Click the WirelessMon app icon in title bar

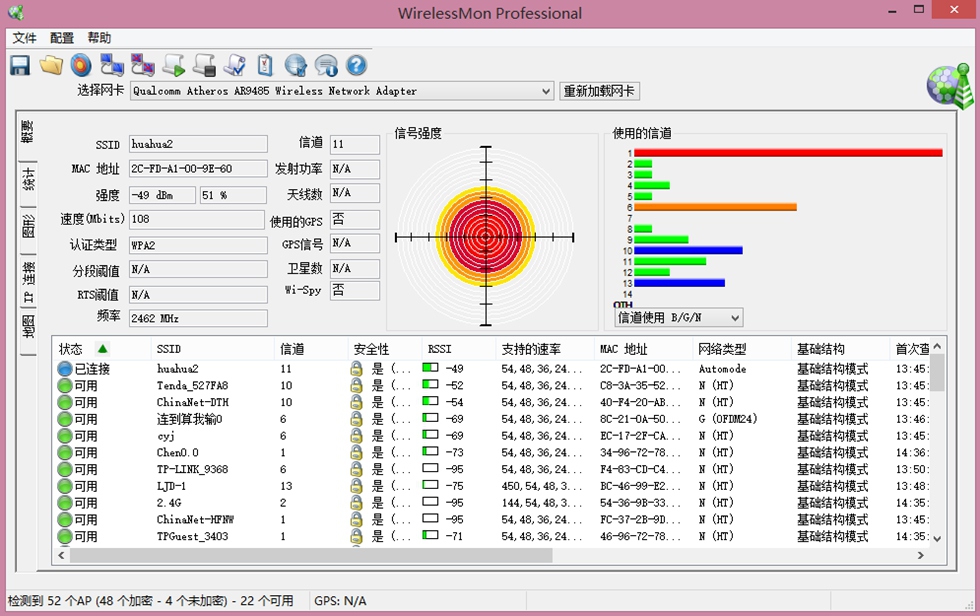pos(17,12)
